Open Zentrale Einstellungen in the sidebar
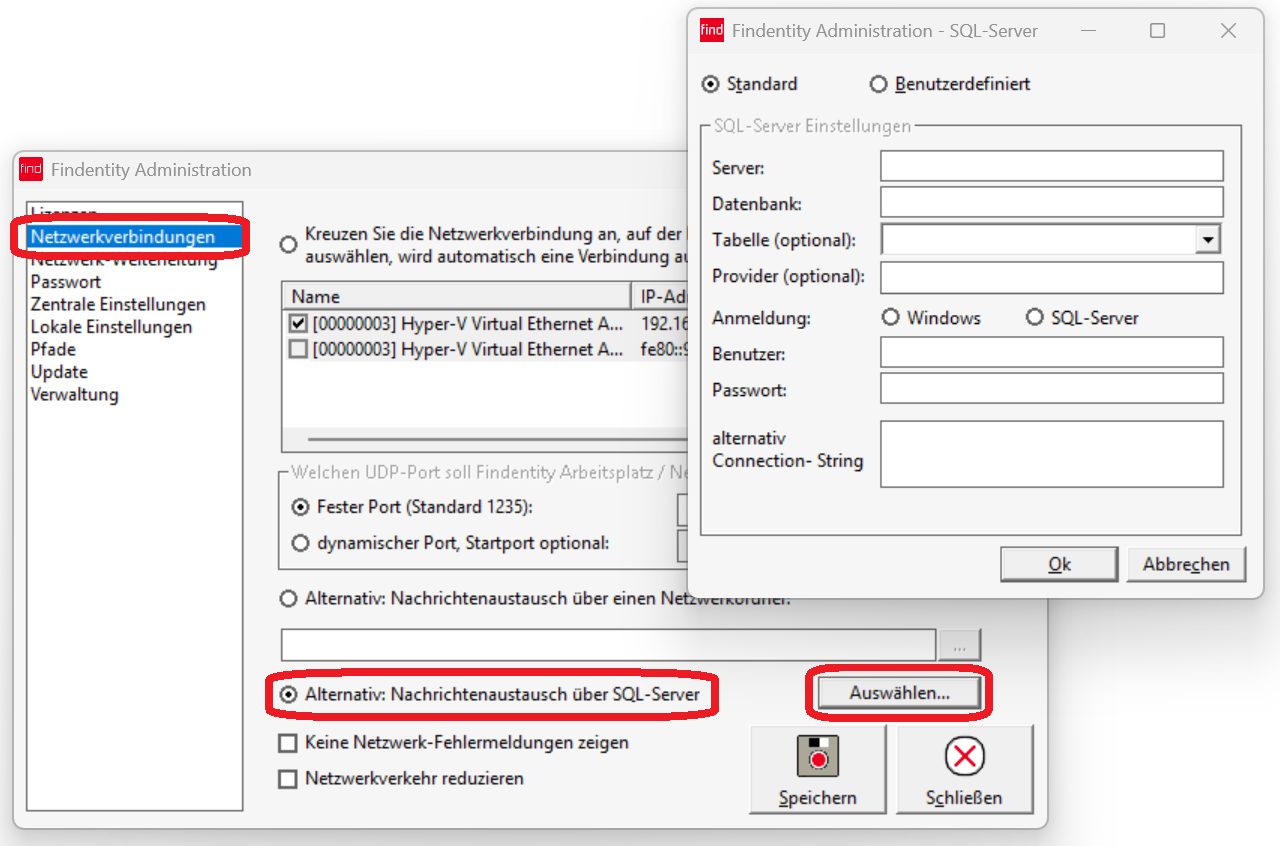Viewport: 1280px width, 846px height. pyautogui.click(x=118, y=304)
